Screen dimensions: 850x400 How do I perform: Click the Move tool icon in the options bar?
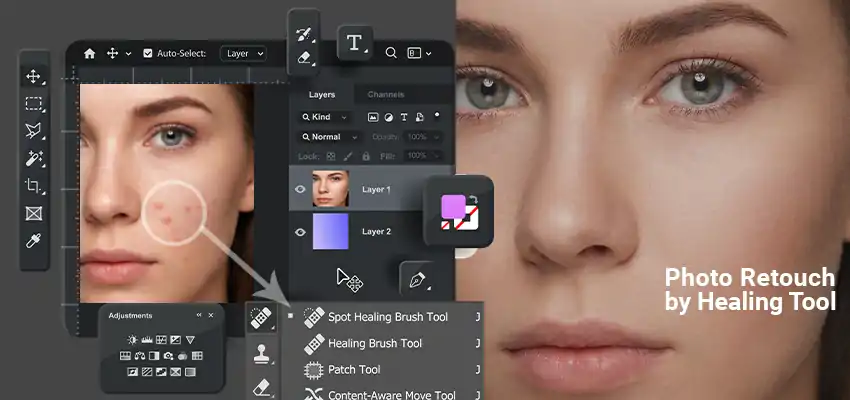coord(113,53)
